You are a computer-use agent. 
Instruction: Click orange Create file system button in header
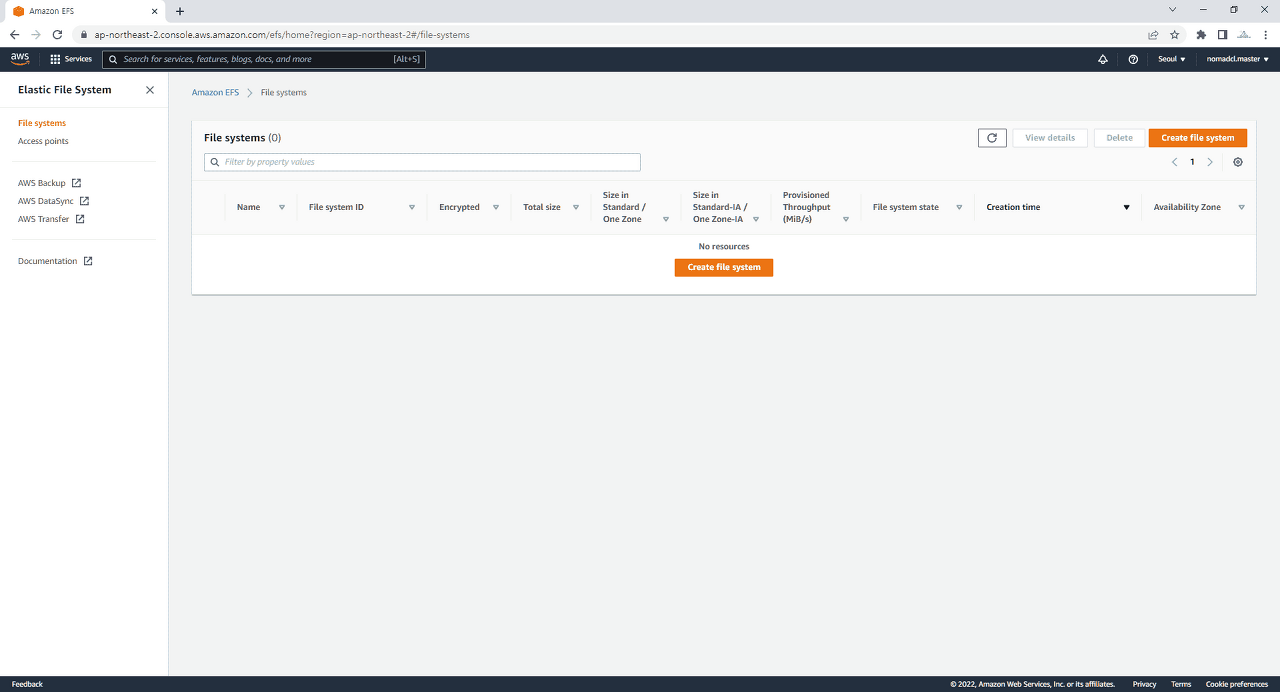pos(1198,138)
